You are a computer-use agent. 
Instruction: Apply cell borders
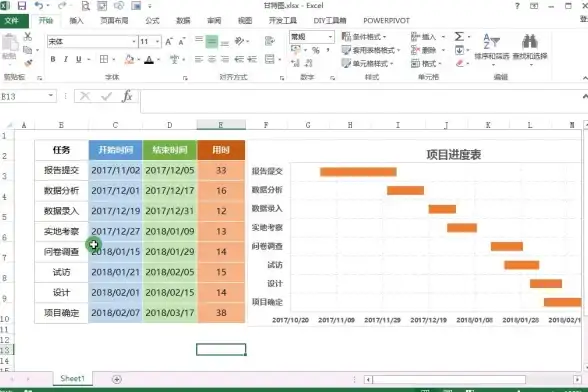click(x=104, y=59)
